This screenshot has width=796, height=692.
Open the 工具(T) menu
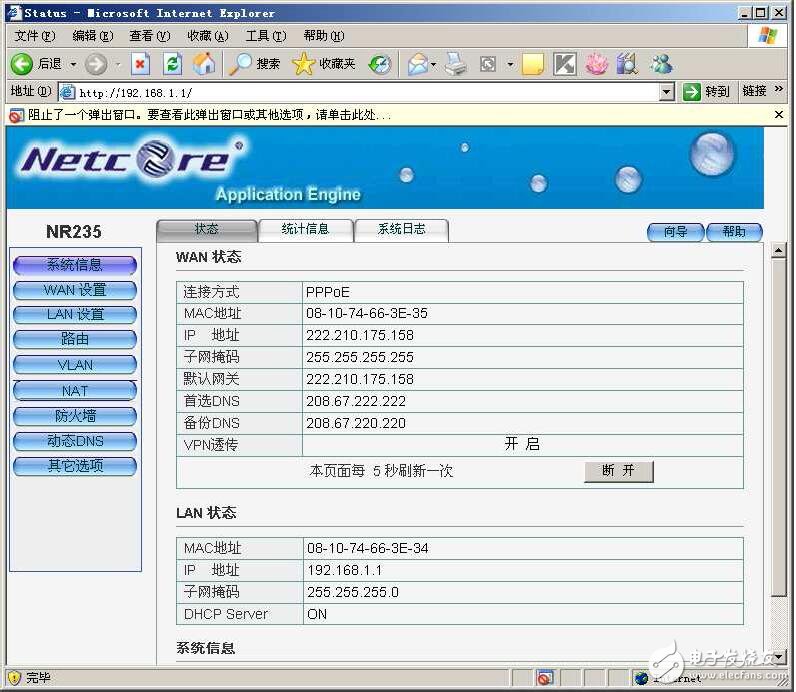click(x=266, y=36)
